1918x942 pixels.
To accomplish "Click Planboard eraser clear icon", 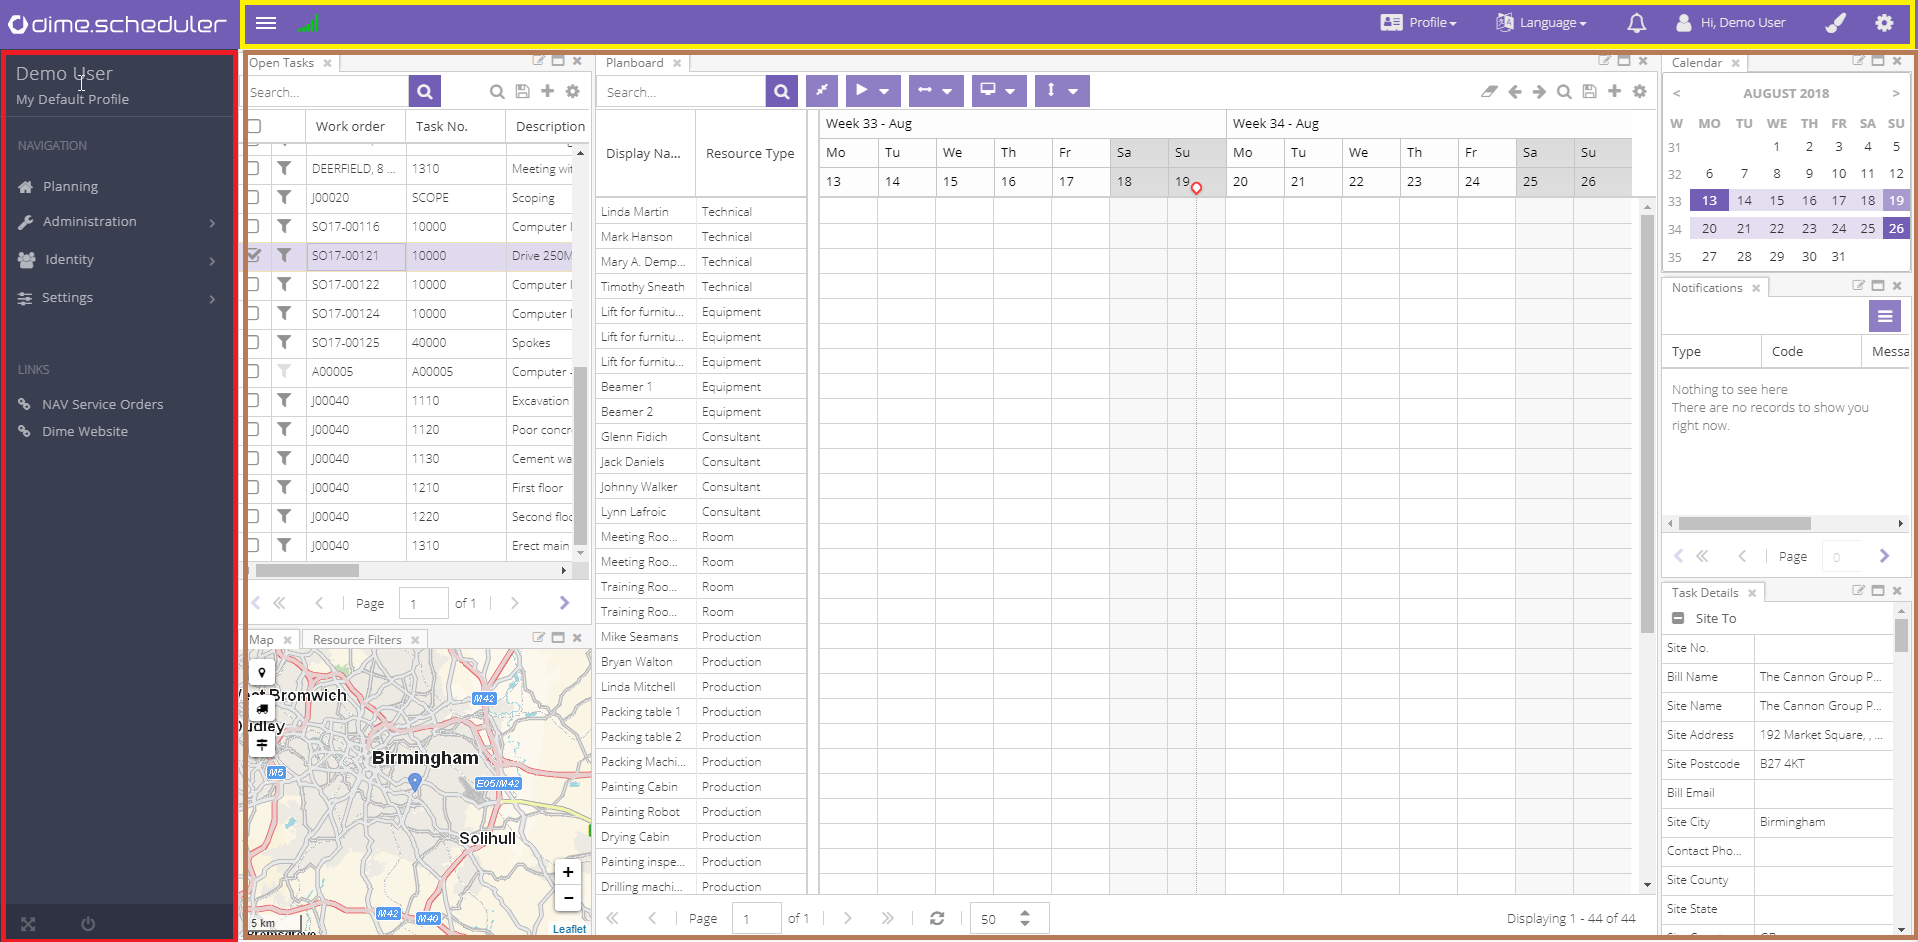I will 1489,91.
